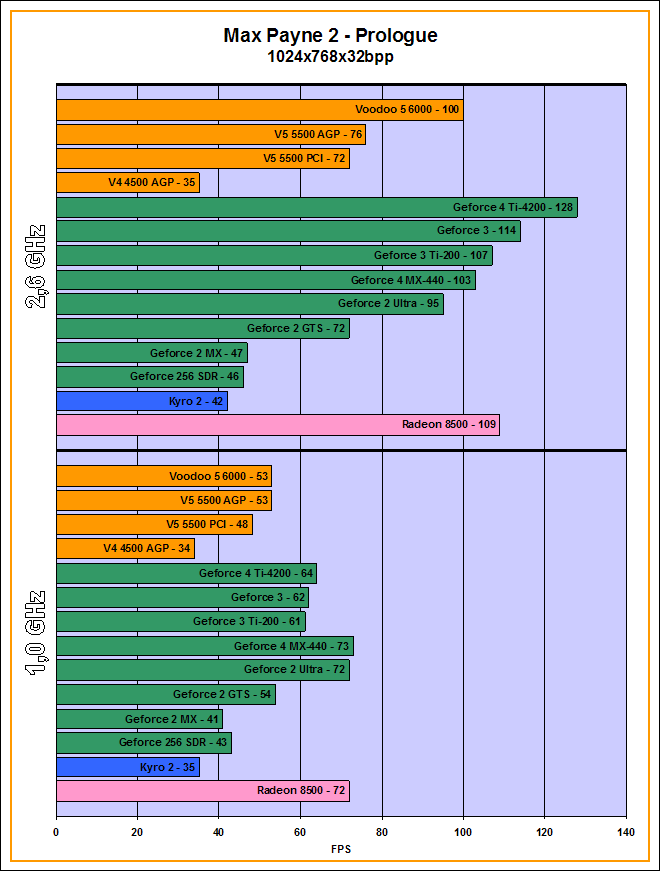Select the Kyro 2 - 35 bar
Image resolution: width=660 pixels, height=871 pixels.
pos(128,767)
